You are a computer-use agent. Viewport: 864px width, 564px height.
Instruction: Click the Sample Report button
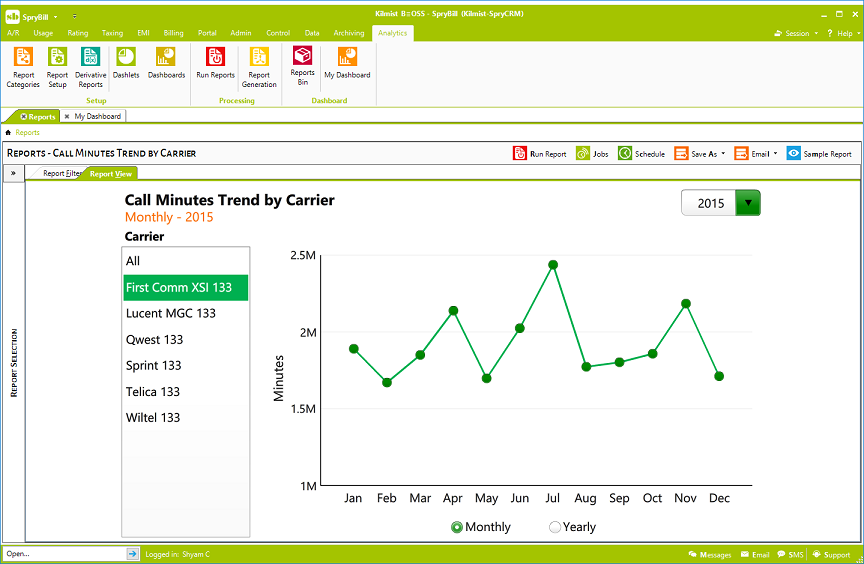coord(819,154)
